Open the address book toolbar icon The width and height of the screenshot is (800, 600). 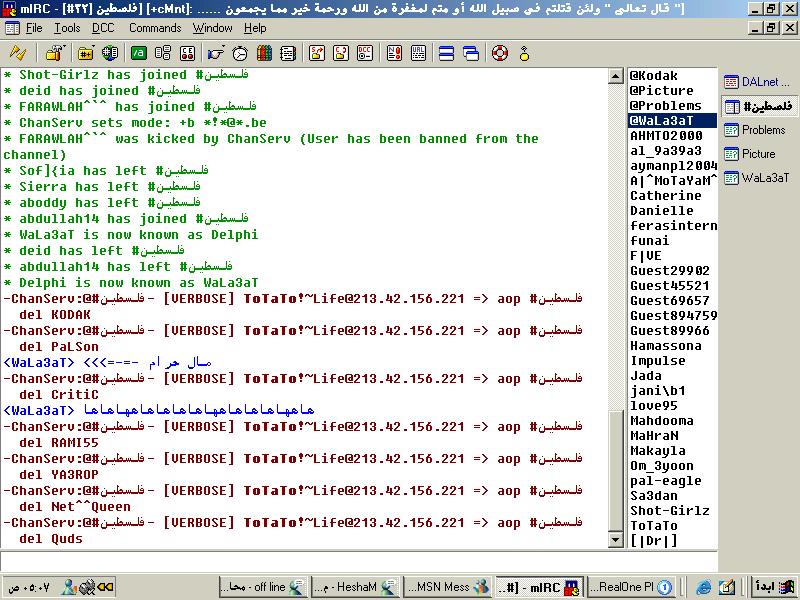coord(288,53)
